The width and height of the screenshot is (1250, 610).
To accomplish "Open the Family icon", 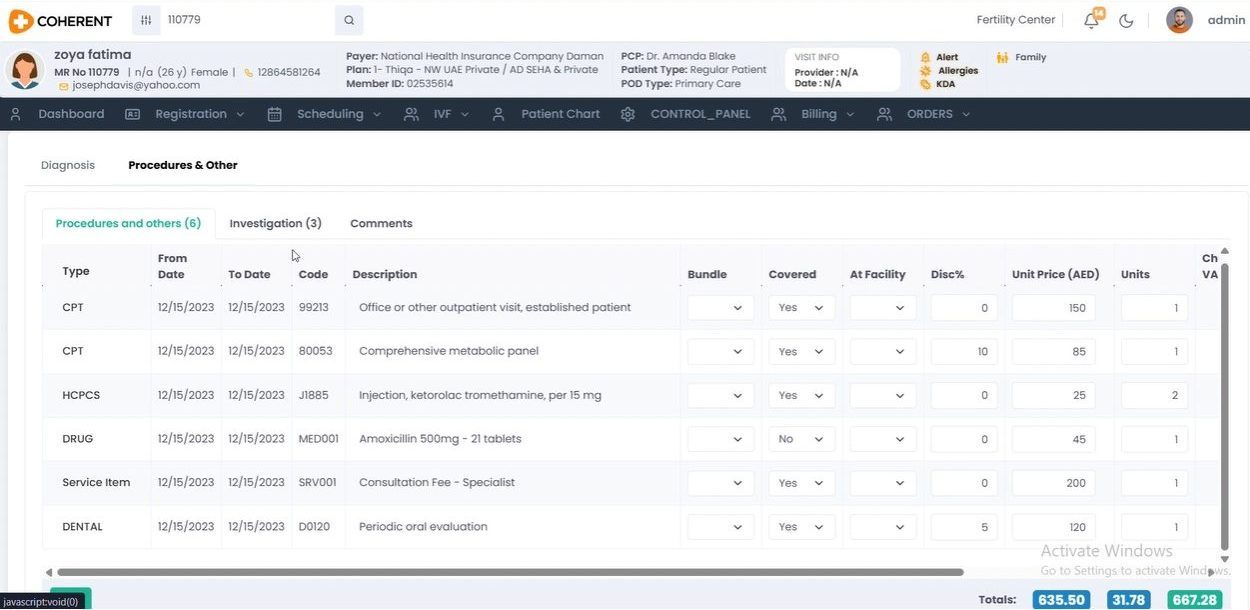I will (1003, 58).
